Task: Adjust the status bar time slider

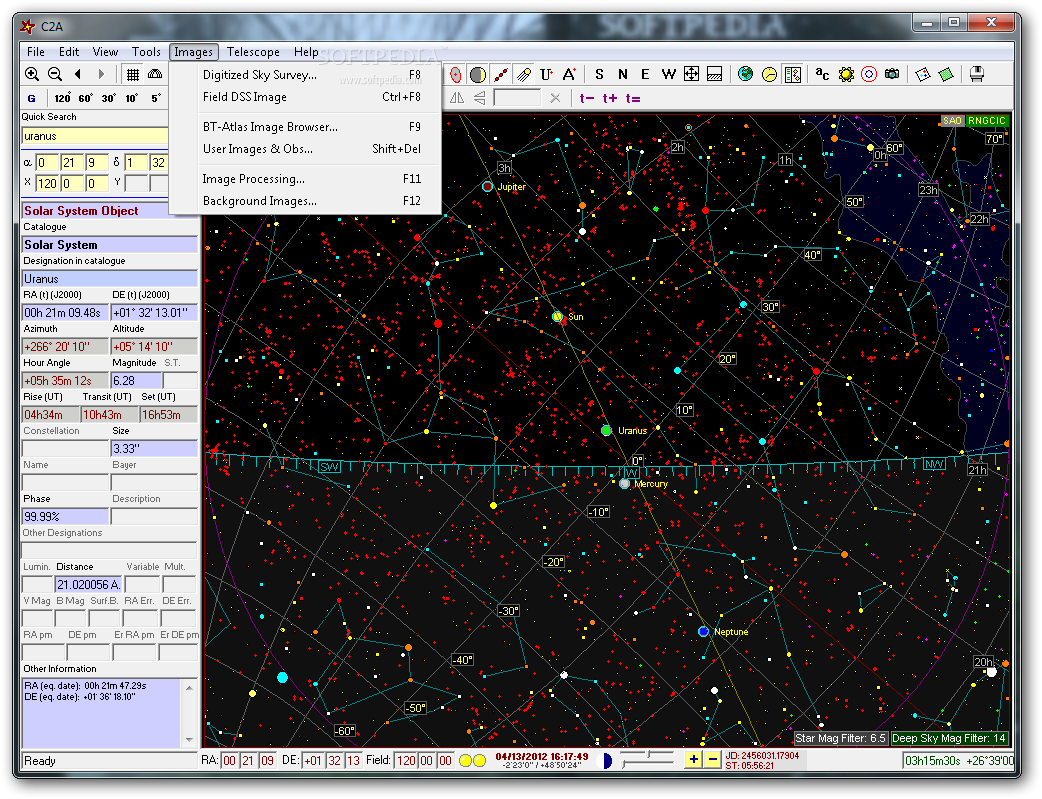Action: coord(648,759)
